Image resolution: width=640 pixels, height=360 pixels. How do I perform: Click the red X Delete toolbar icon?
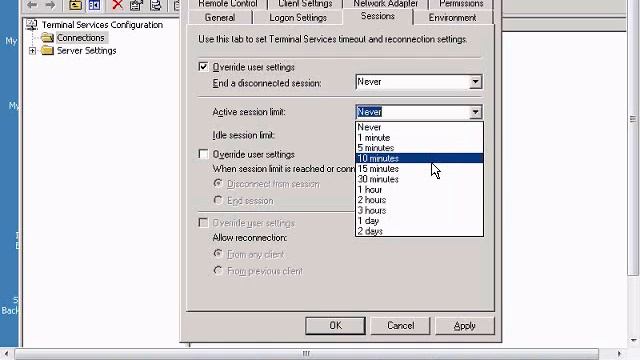118,5
